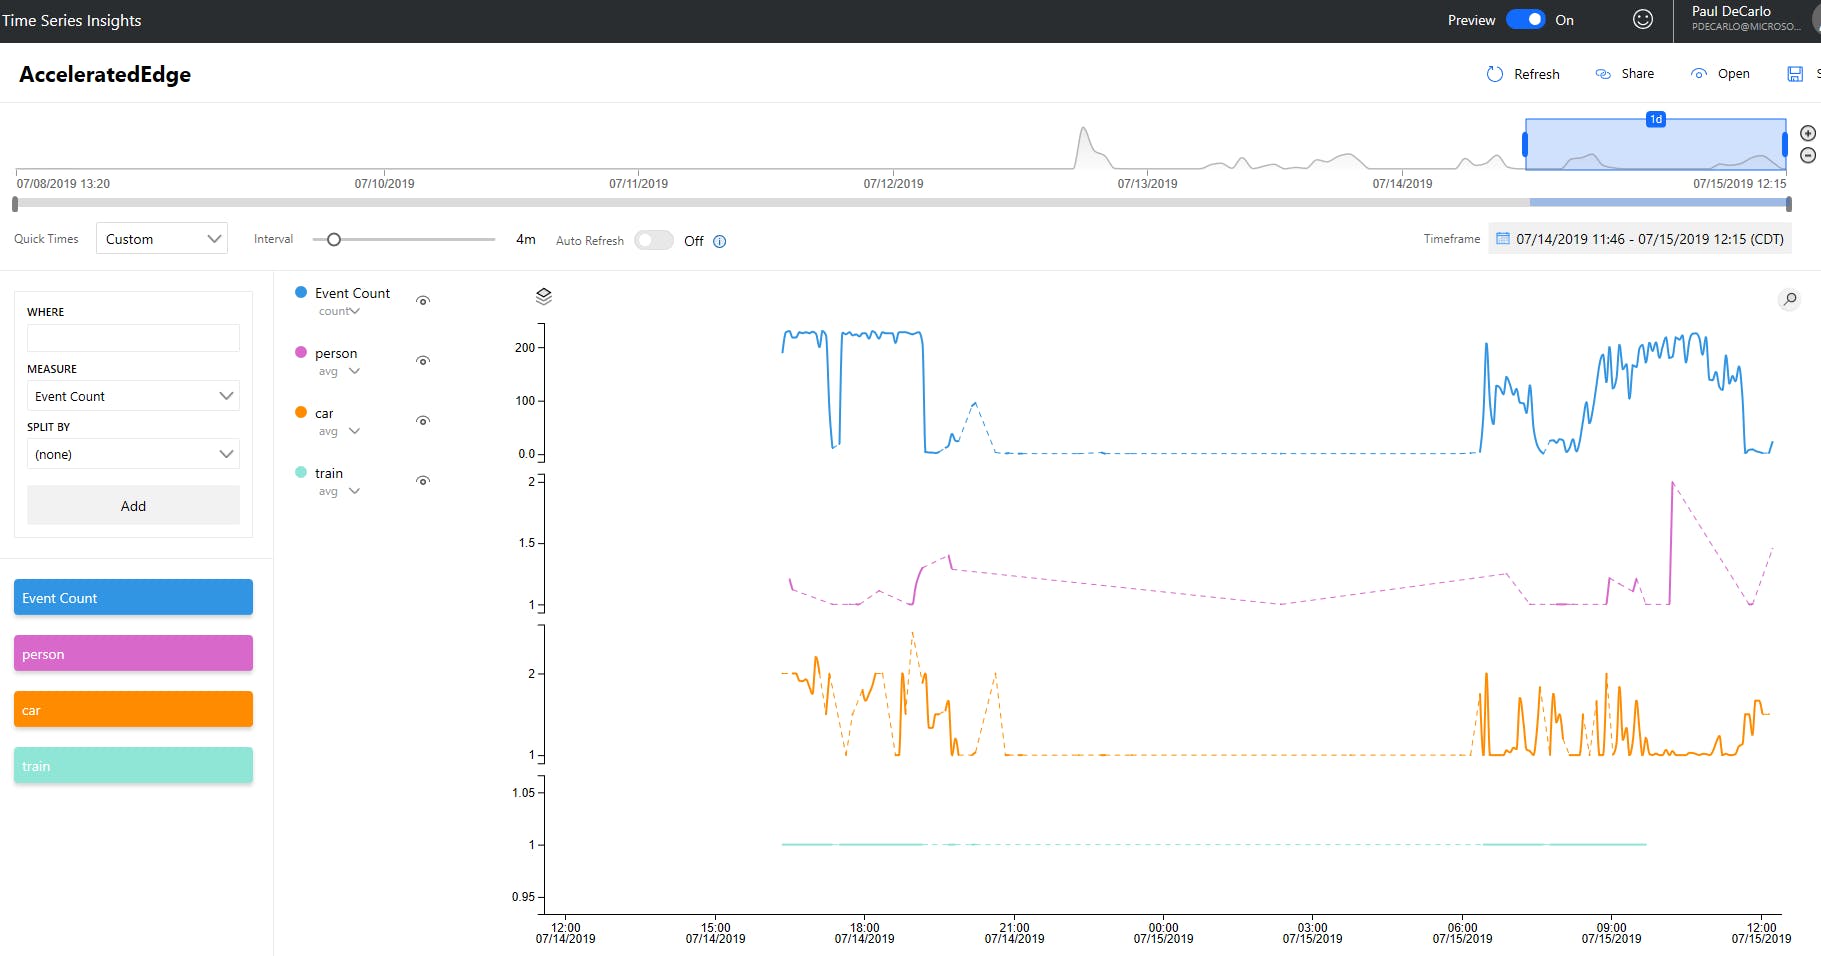Screen dimensions: 1821x956
Task: Hide the train series eye icon
Action: click(x=423, y=481)
